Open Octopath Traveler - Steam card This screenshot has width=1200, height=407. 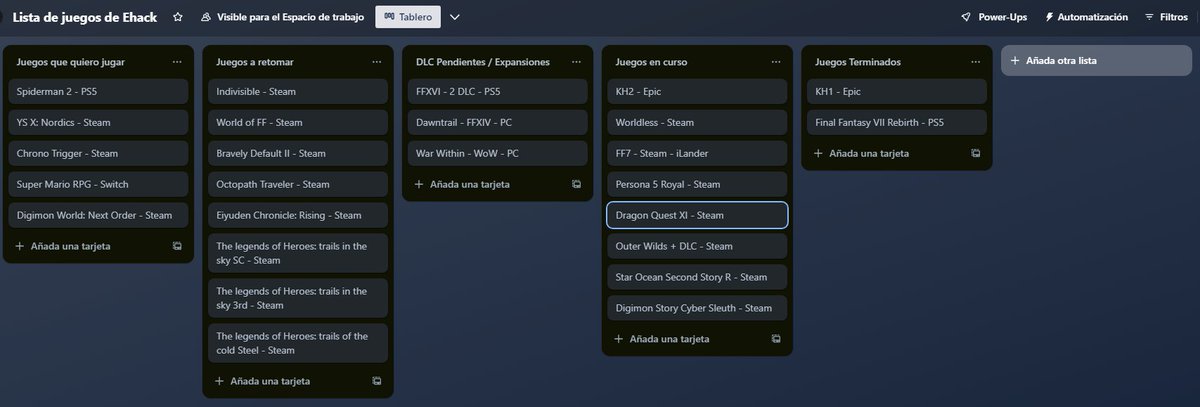point(298,185)
